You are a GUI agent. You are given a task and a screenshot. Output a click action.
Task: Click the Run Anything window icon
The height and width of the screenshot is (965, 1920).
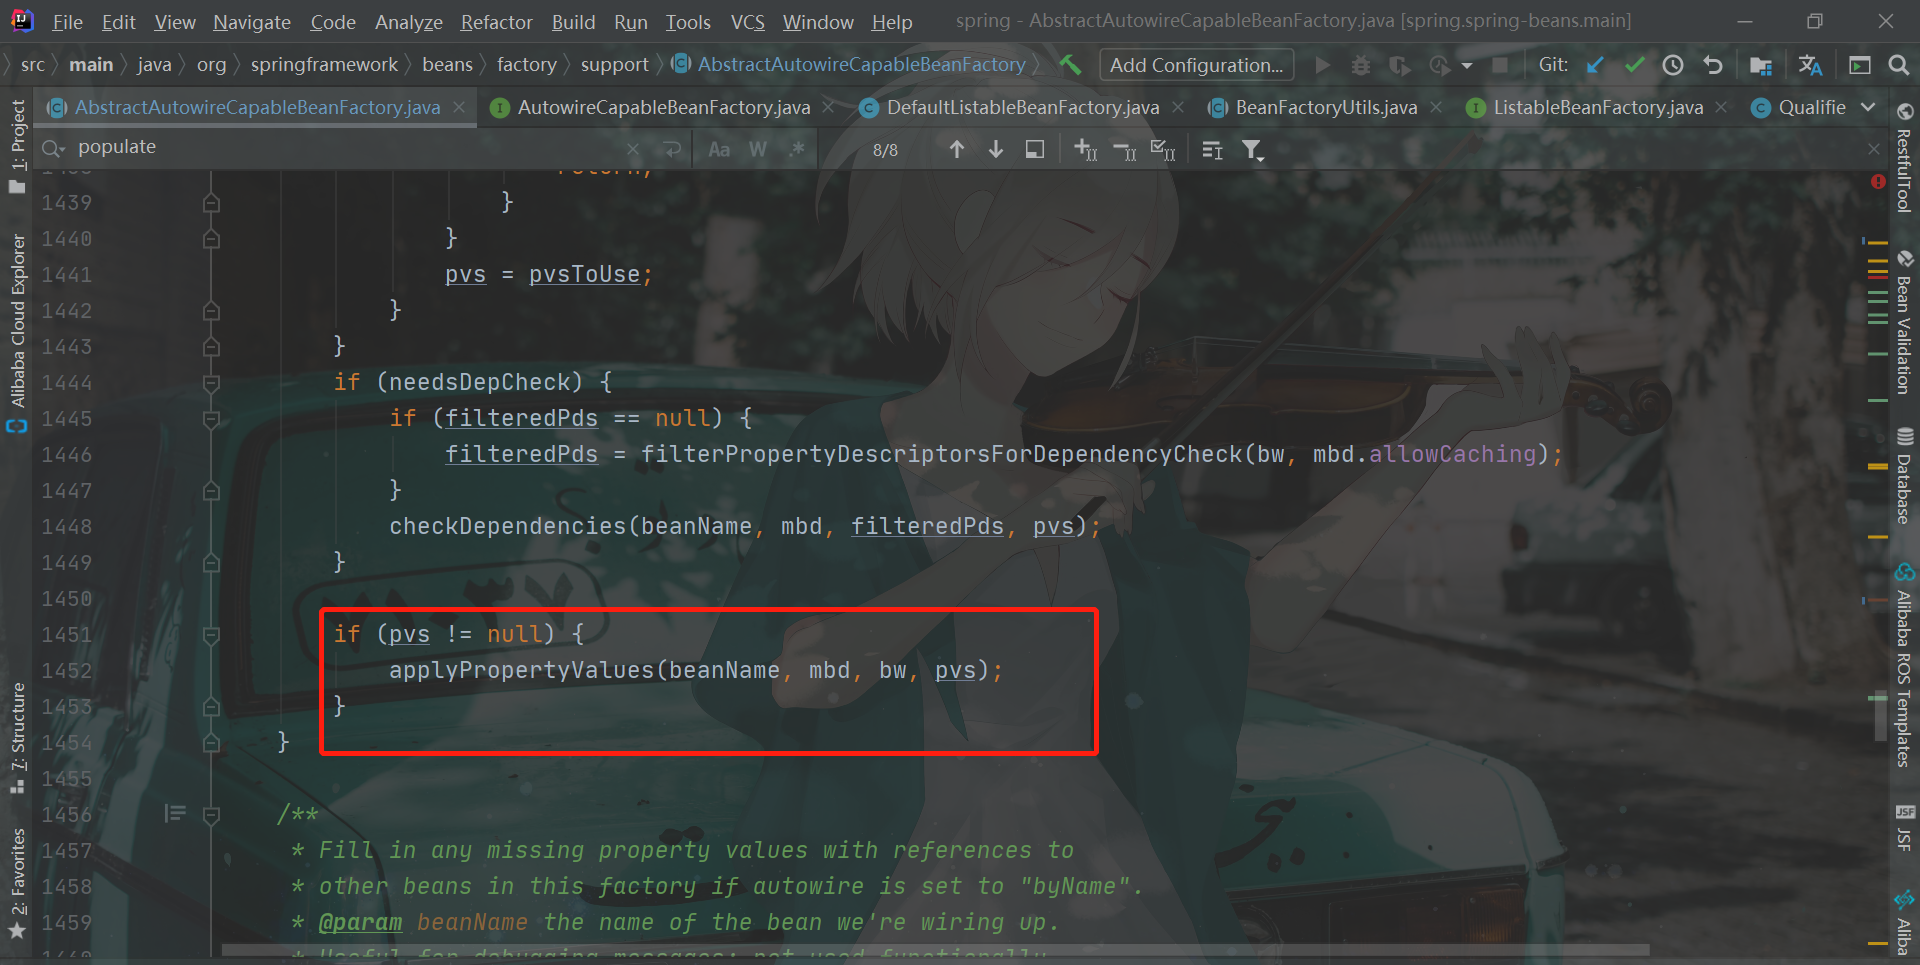click(x=1860, y=65)
